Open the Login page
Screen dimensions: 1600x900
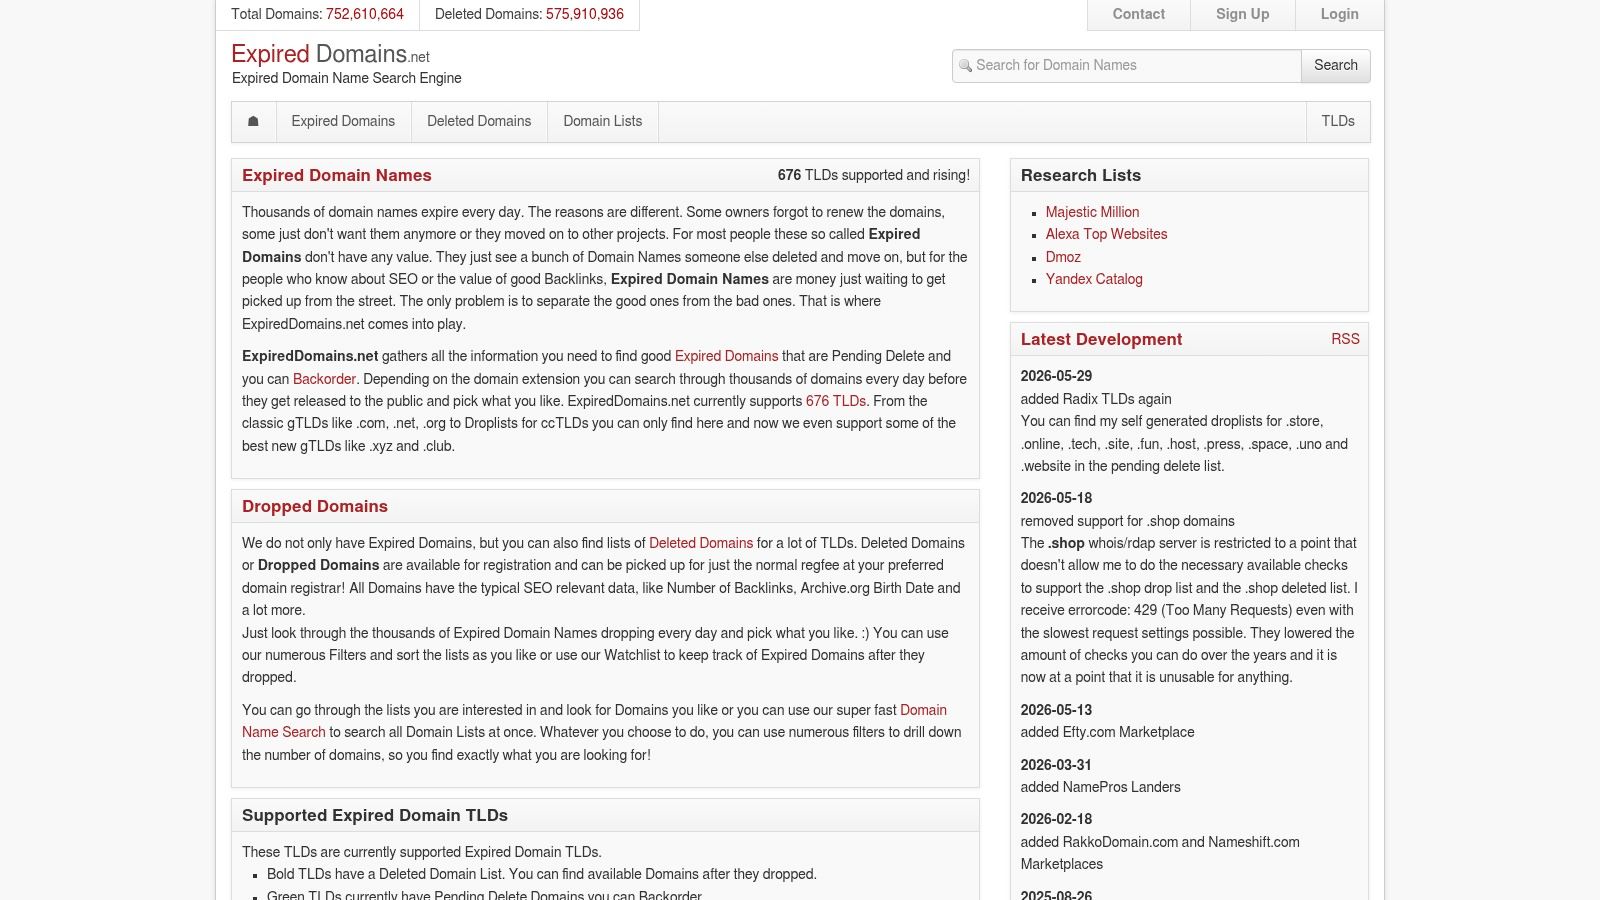tap(1340, 15)
